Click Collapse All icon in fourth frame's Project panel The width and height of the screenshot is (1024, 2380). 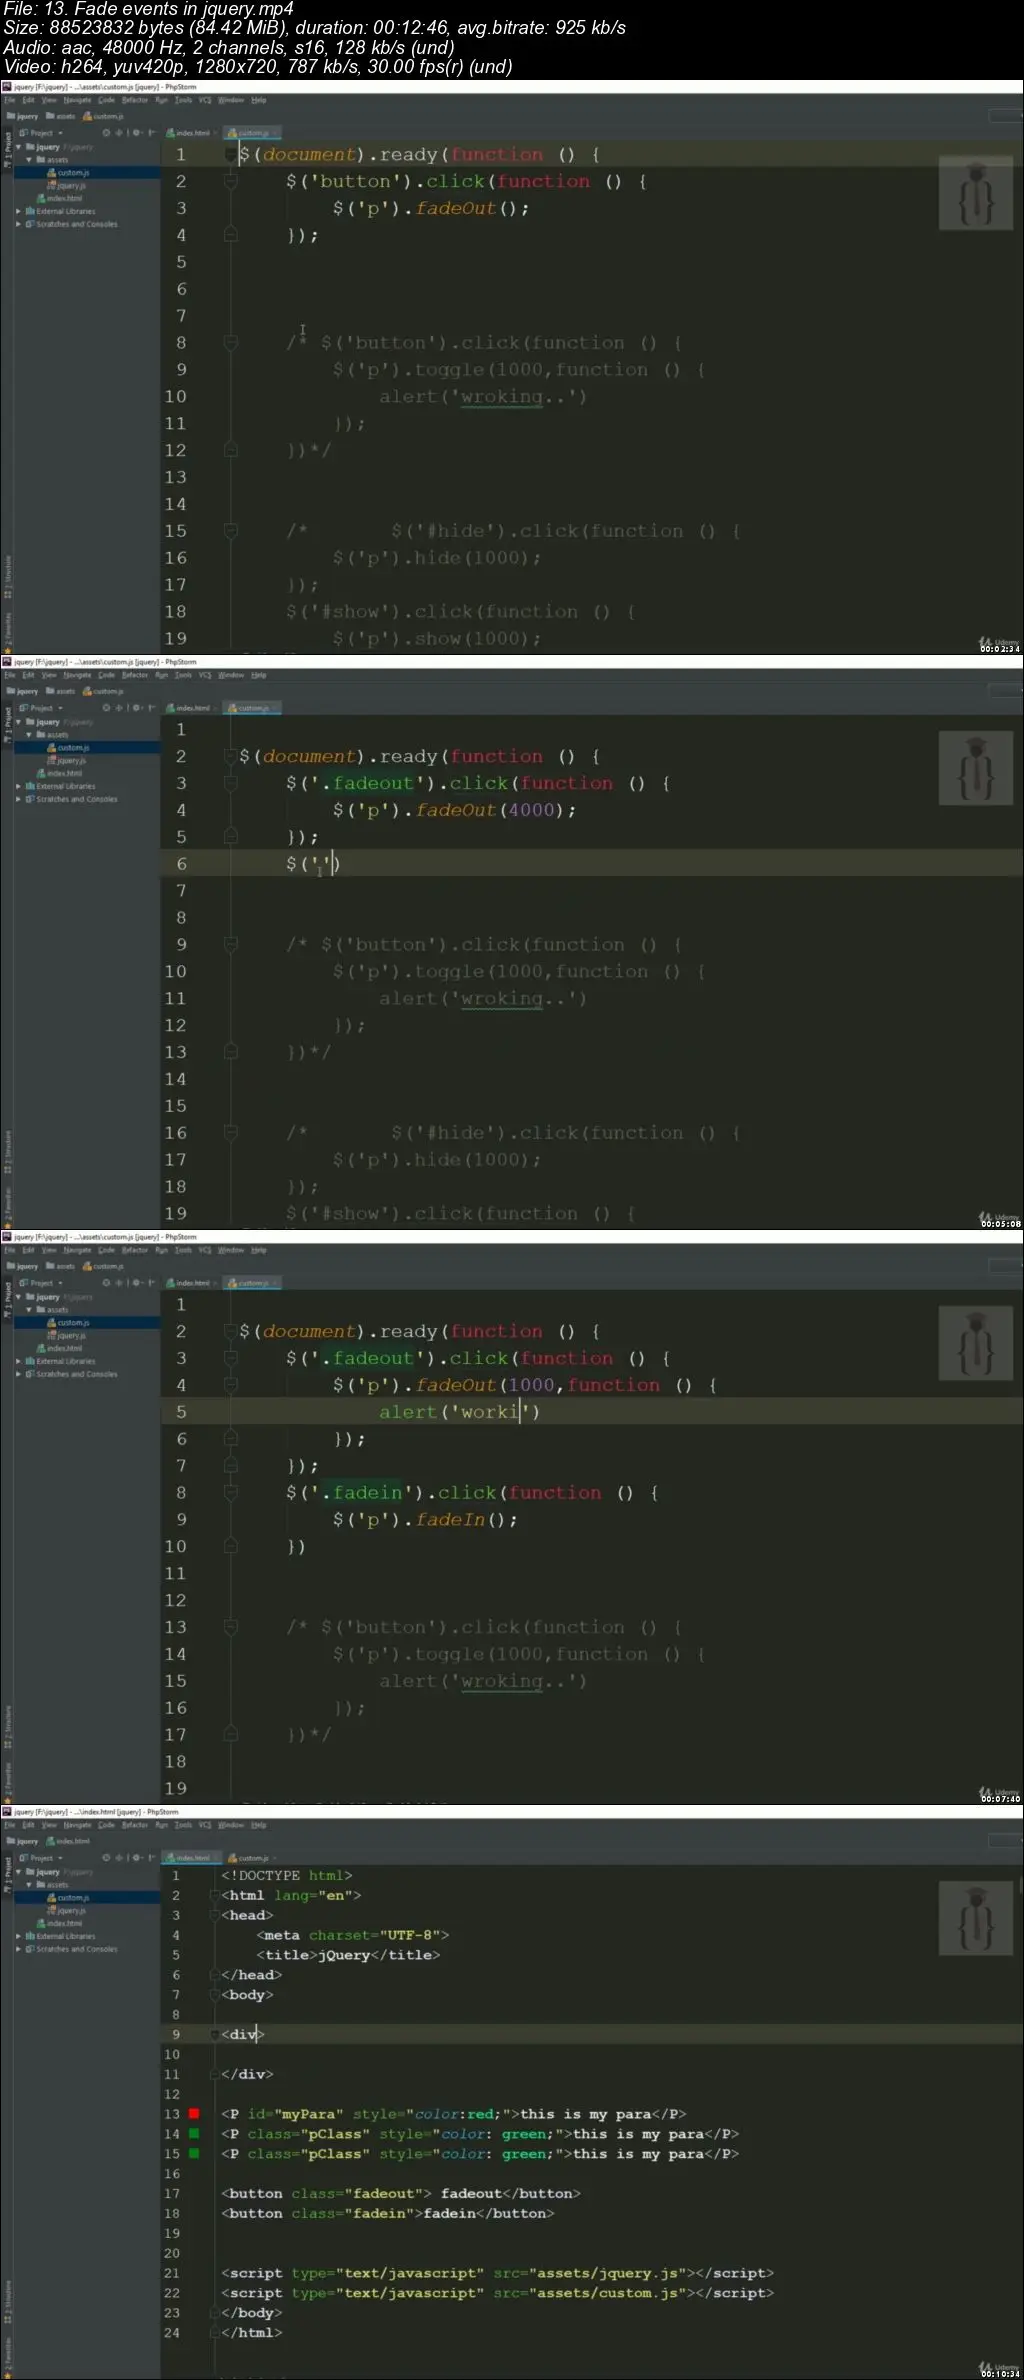(119, 1858)
